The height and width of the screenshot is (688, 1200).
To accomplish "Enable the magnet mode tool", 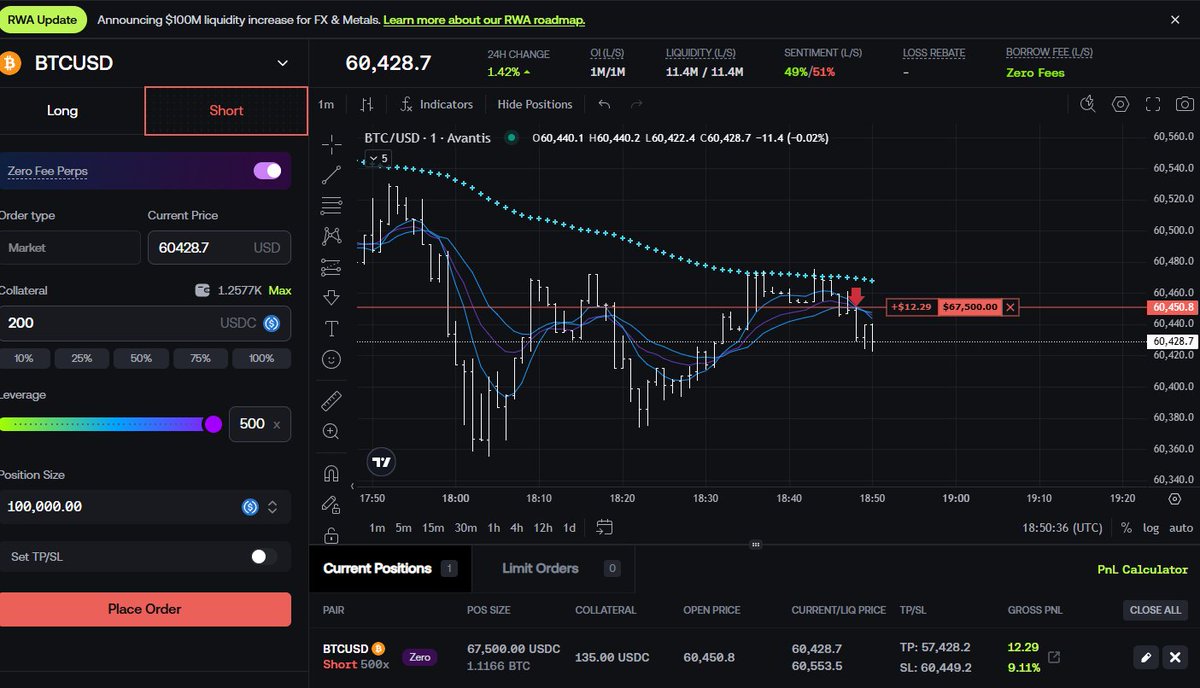I will coord(331,474).
